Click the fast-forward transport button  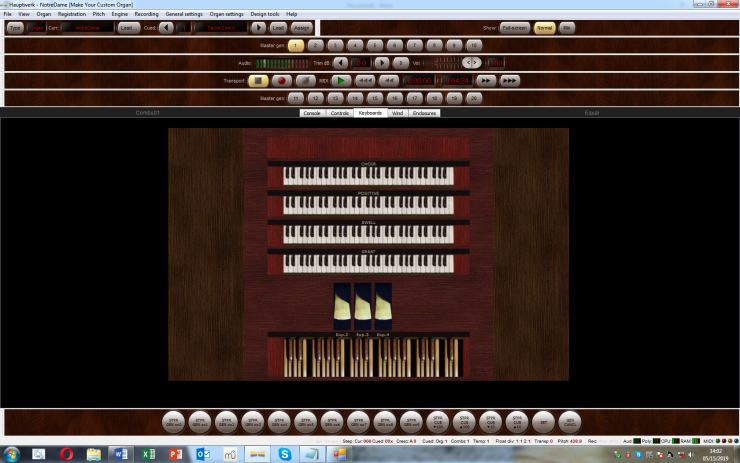[485, 80]
